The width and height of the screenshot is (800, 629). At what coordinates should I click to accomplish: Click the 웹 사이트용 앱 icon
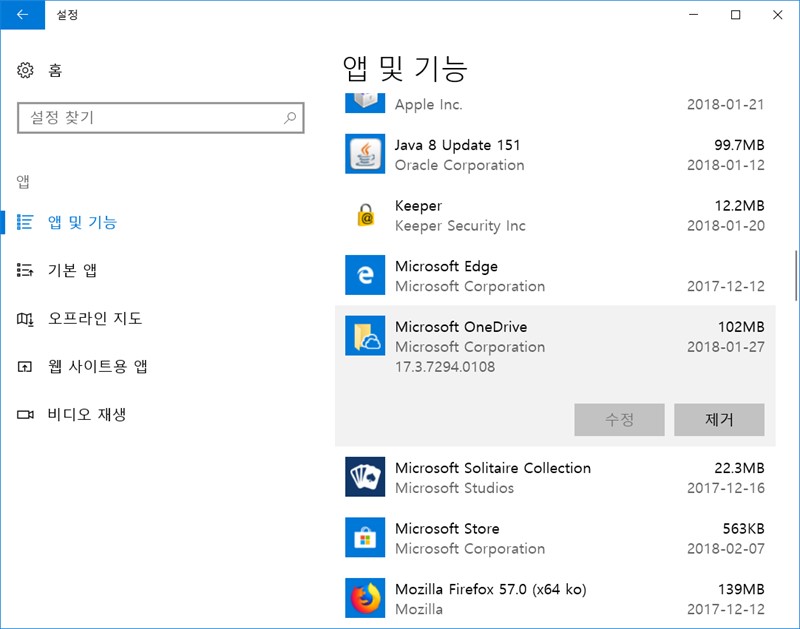[x=25, y=366]
